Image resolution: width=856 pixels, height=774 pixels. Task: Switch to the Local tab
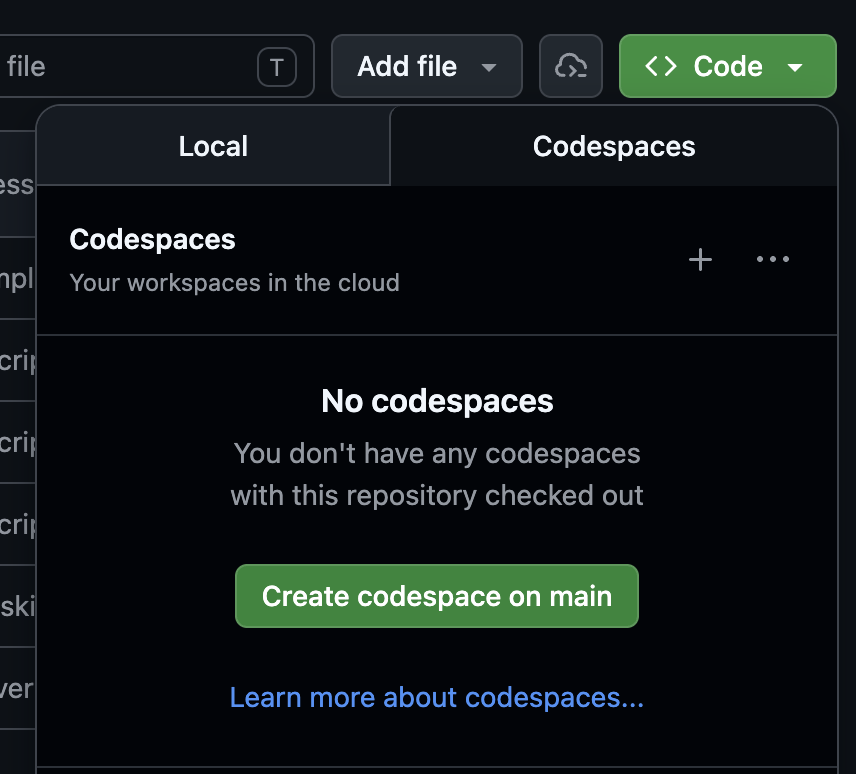[x=213, y=146]
